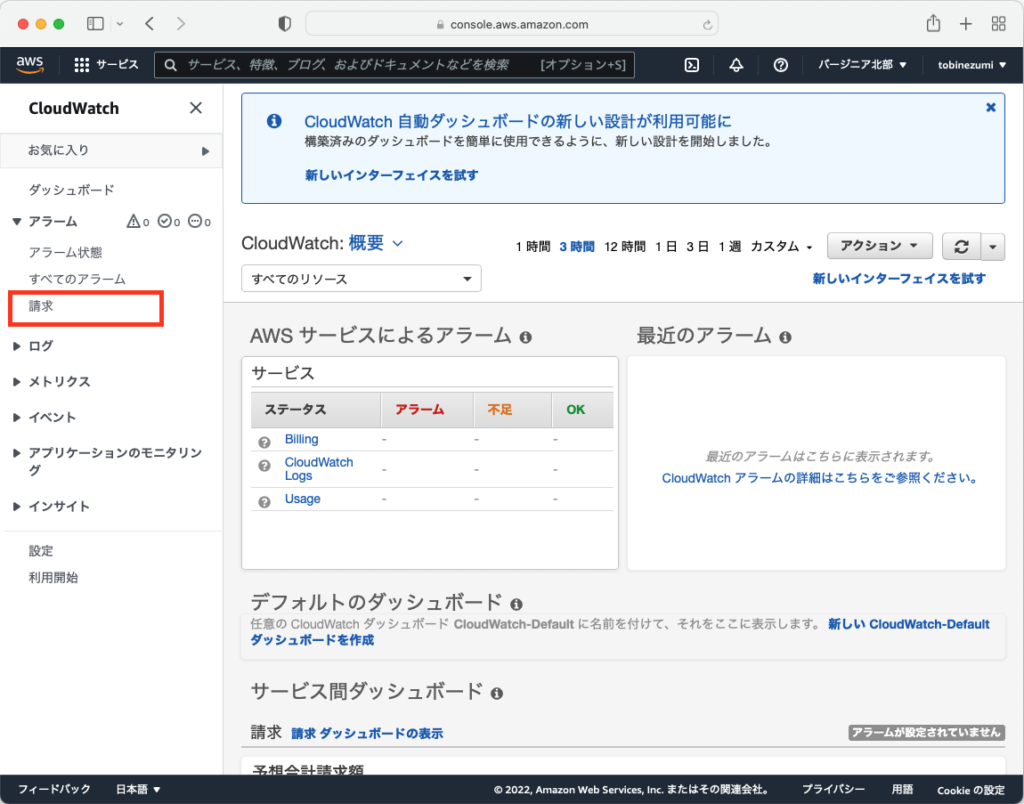
Task: Open the Billing service link
Action: tap(301, 440)
